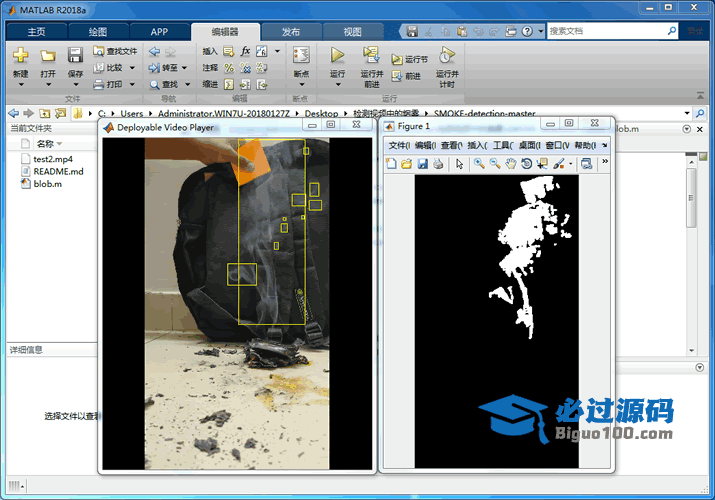This screenshot has width=715, height=500.
Task: Select the Pan hand tool in Figure 1
Action: [511, 164]
